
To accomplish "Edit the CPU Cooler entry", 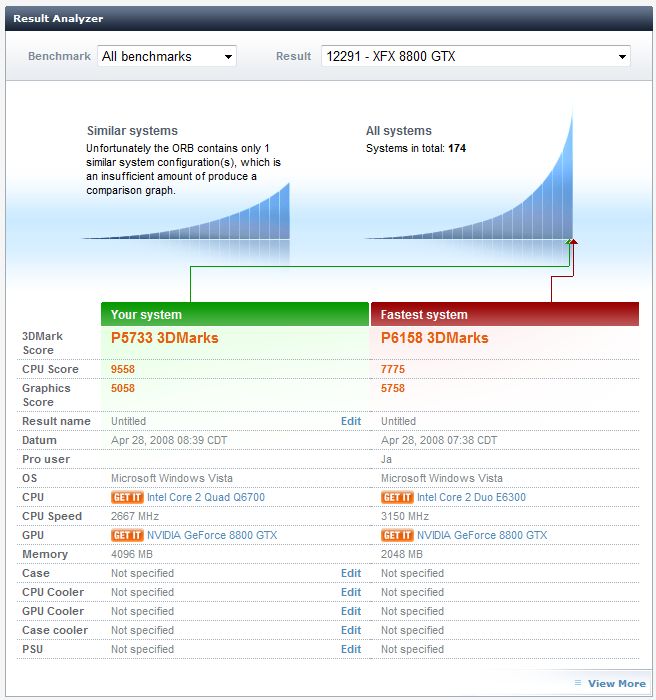I will pos(351,592).
